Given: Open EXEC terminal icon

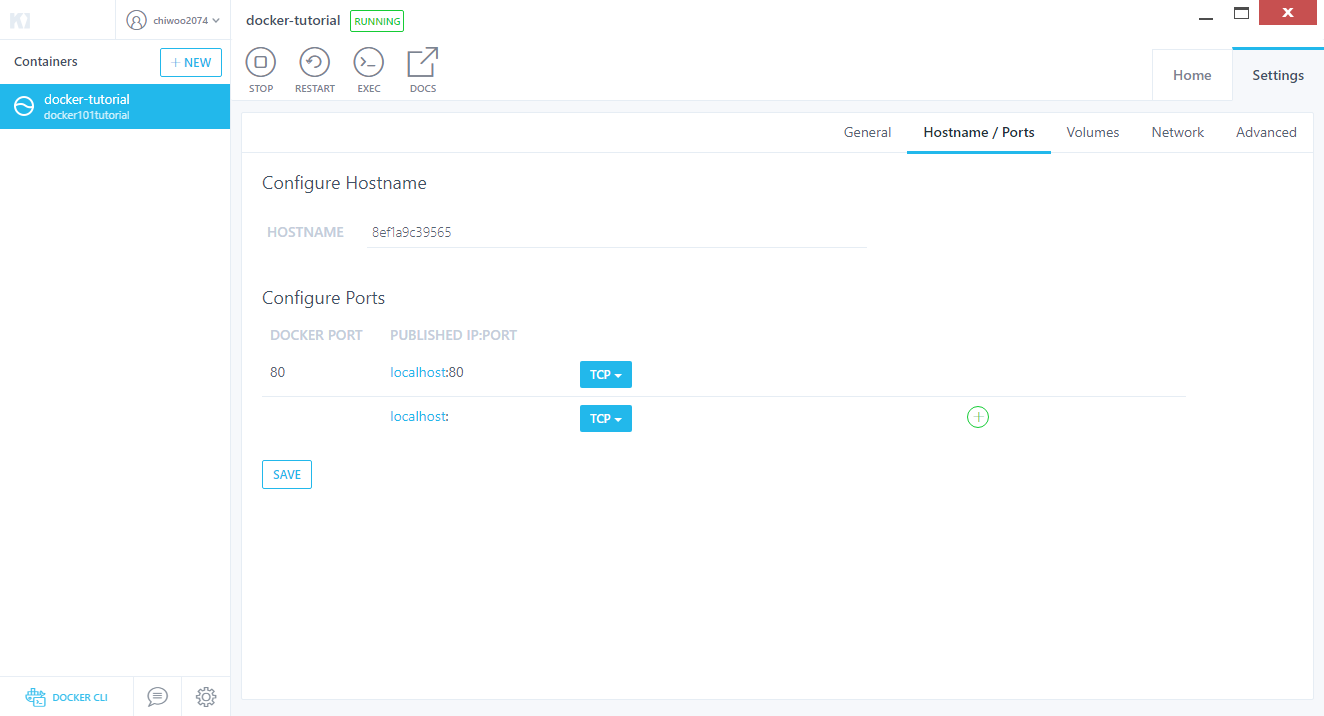Looking at the screenshot, I should click(x=369, y=63).
